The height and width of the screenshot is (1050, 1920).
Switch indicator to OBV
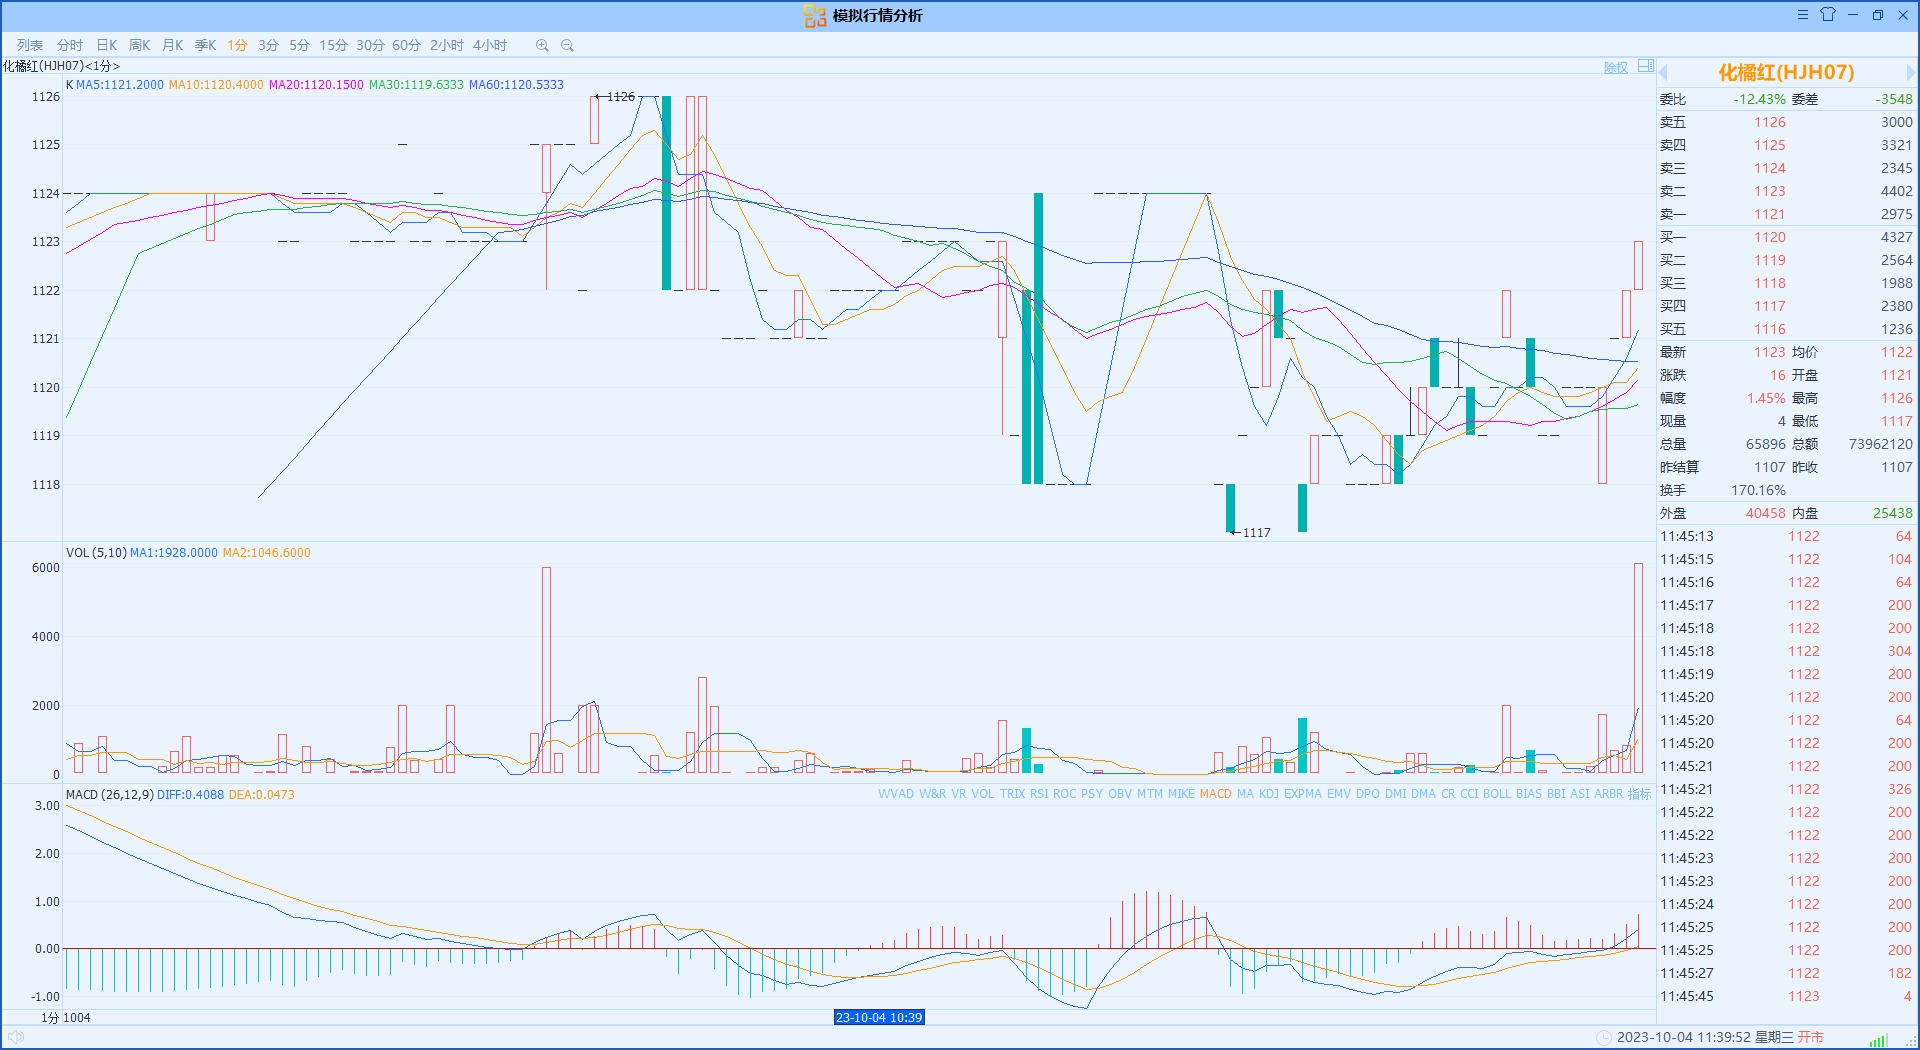[x=1120, y=794]
